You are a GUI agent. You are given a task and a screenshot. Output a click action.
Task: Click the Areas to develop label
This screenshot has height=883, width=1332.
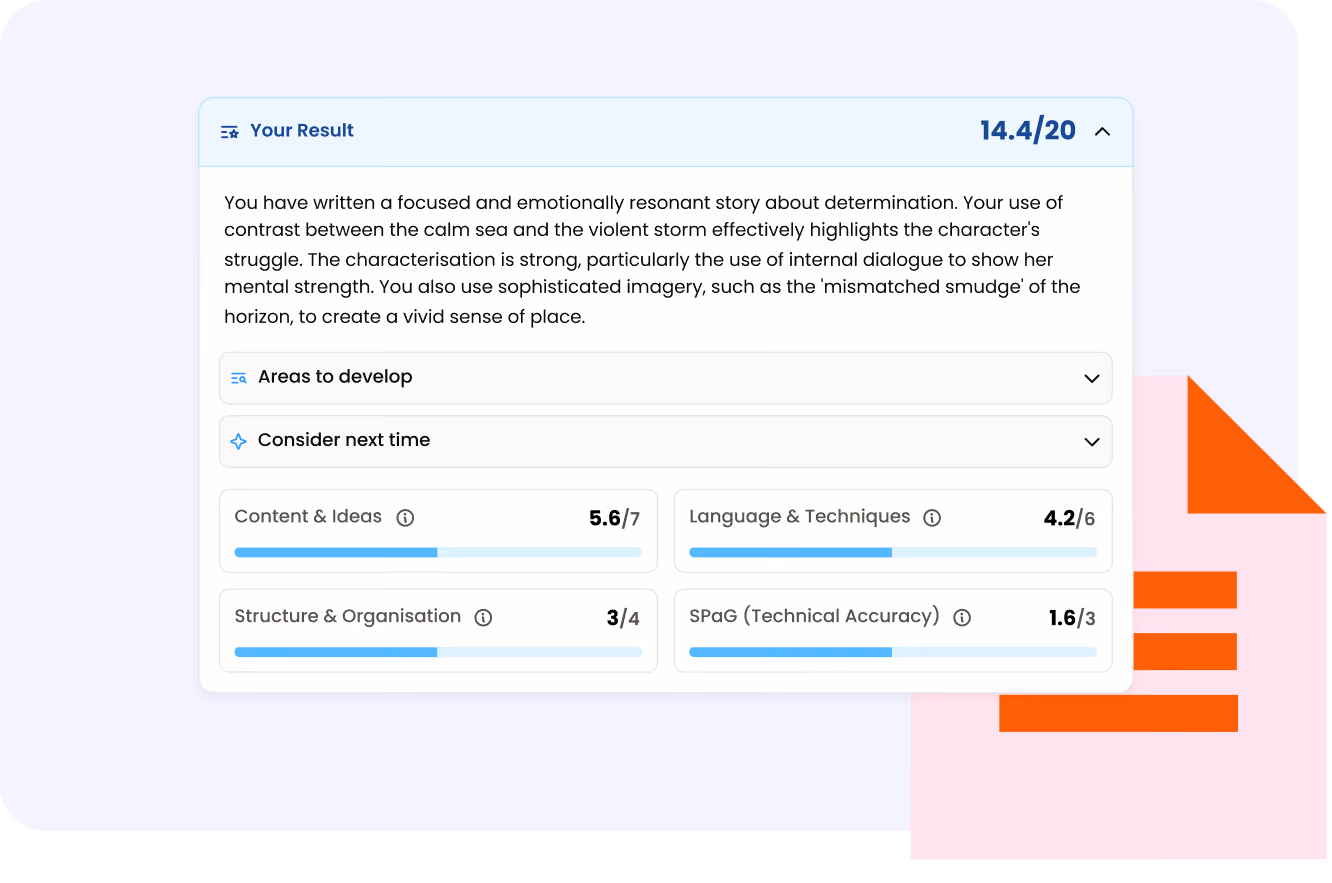click(x=335, y=377)
